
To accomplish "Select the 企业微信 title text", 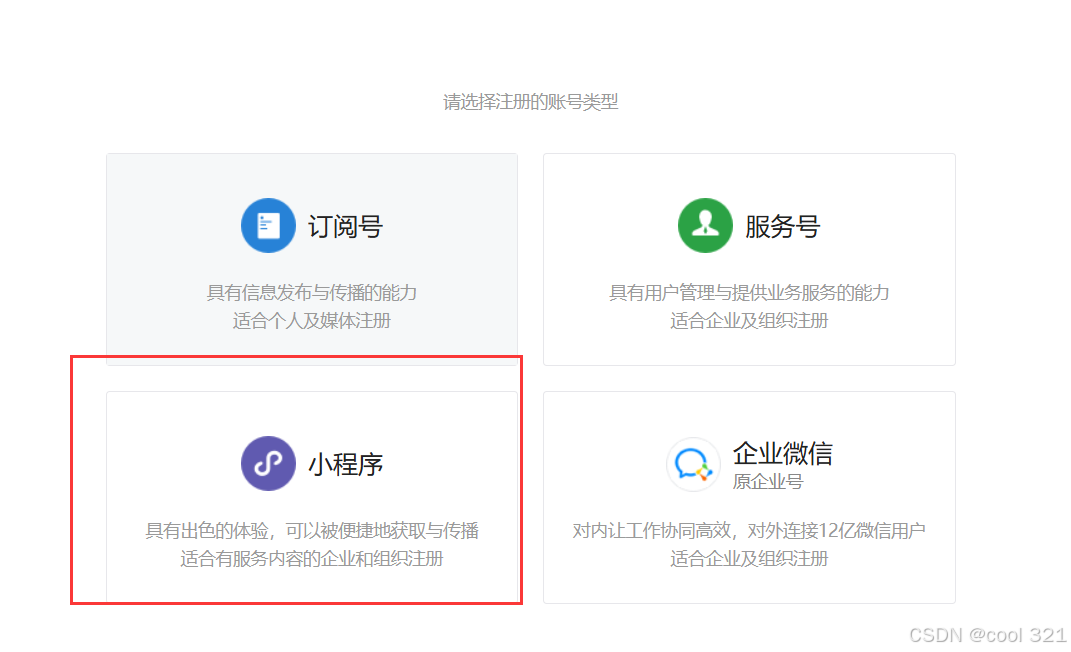I will pos(783,453).
